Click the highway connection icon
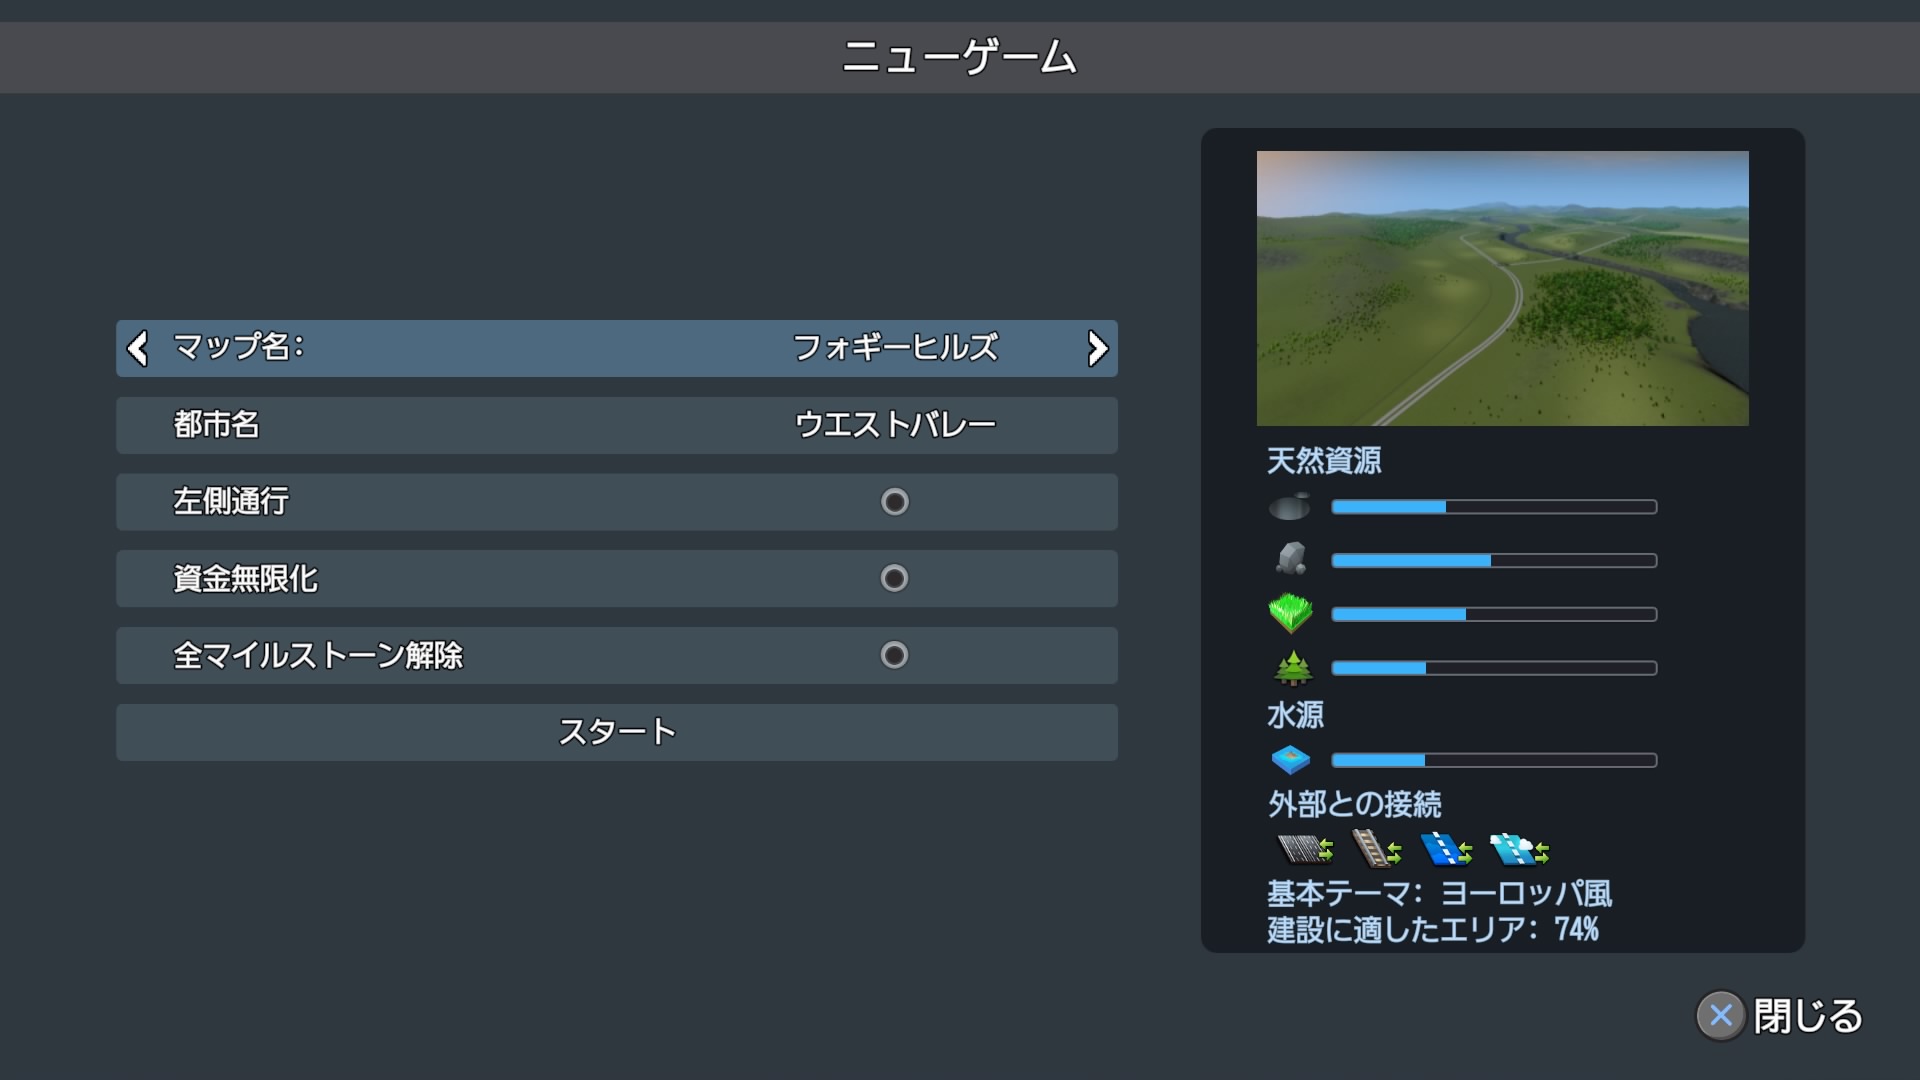Screen dimensions: 1920x1080 click(1304, 849)
